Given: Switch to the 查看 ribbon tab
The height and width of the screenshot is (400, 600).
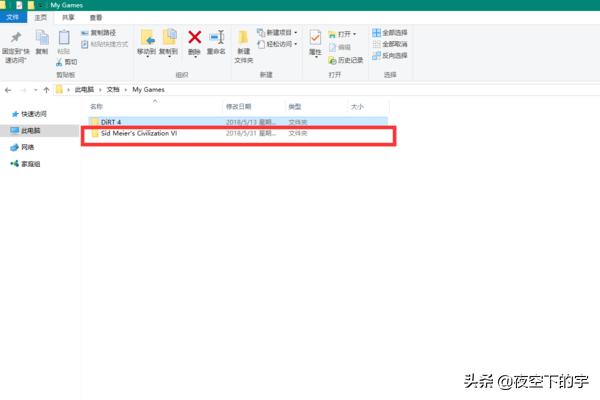Looking at the screenshot, I should 96,18.
